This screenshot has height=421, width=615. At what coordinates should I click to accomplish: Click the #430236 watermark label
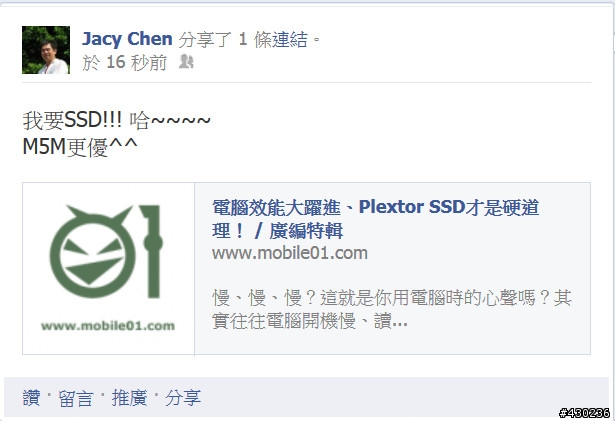click(x=584, y=413)
